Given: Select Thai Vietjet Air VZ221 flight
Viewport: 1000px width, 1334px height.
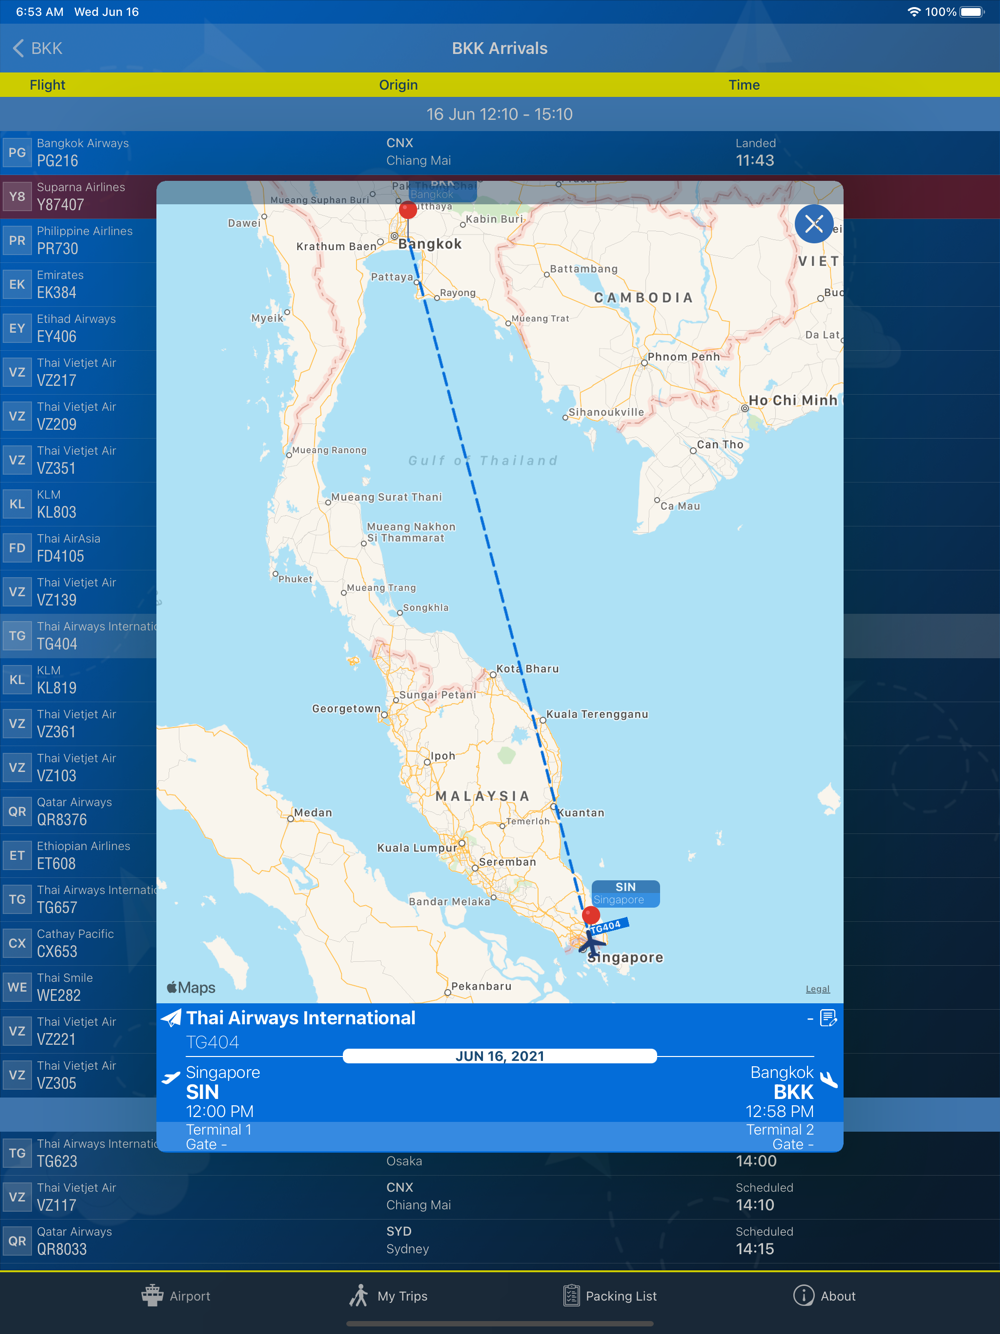Looking at the screenshot, I should pyautogui.click(x=78, y=1033).
